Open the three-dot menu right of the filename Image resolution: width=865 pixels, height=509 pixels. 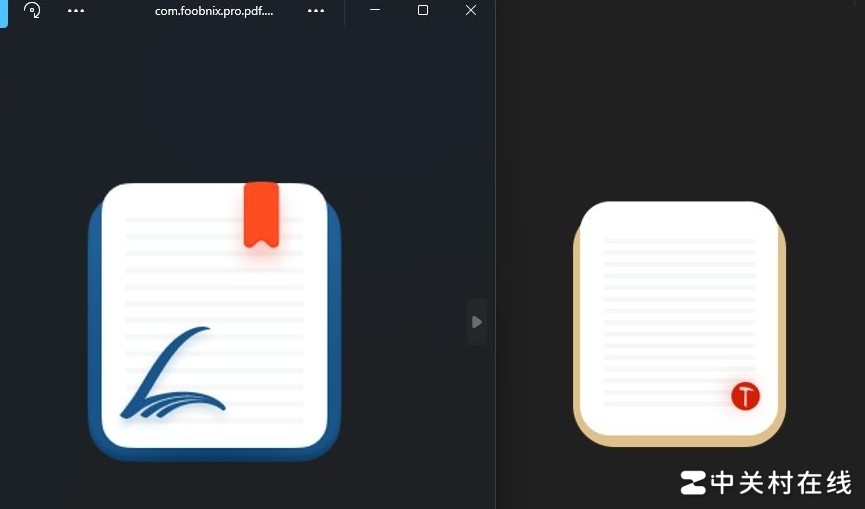click(316, 11)
